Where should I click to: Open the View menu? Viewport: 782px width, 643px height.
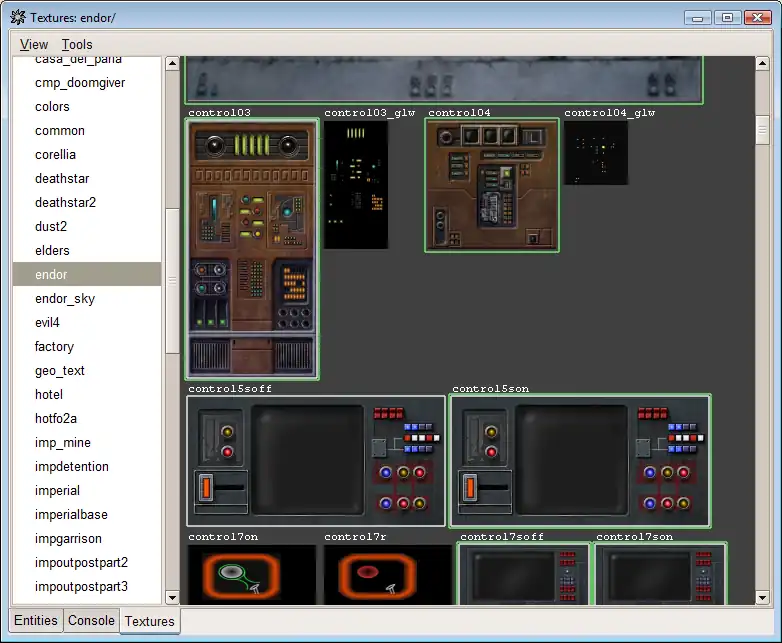[x=34, y=44]
